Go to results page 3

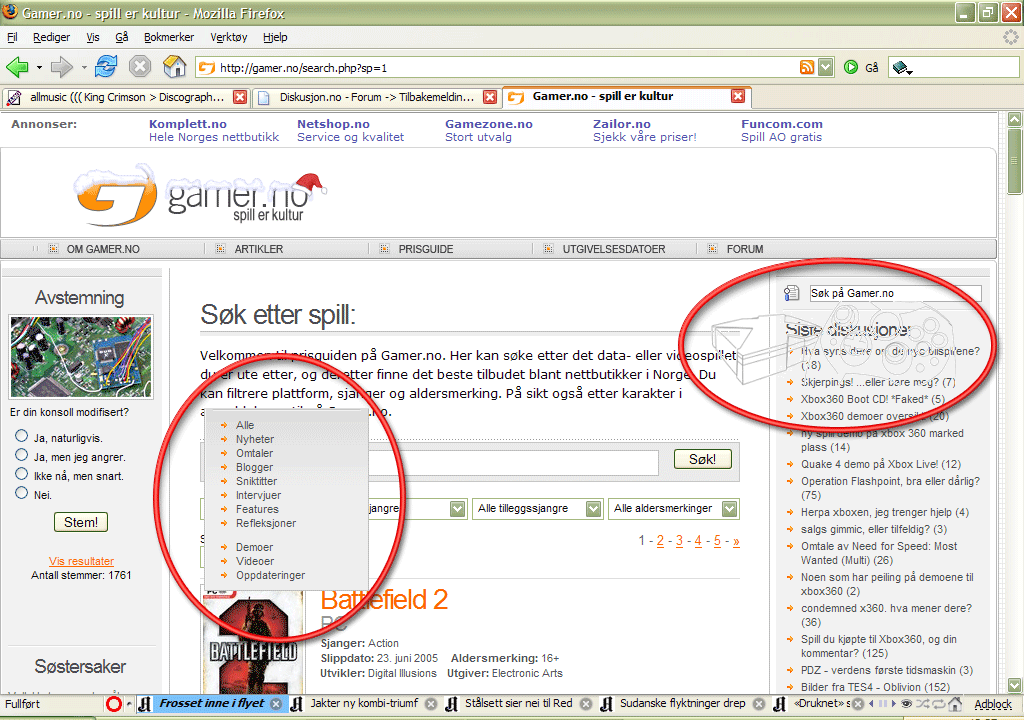coord(679,541)
